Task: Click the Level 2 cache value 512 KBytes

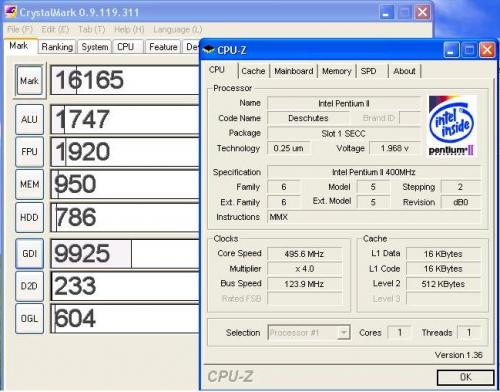Action: click(x=443, y=284)
